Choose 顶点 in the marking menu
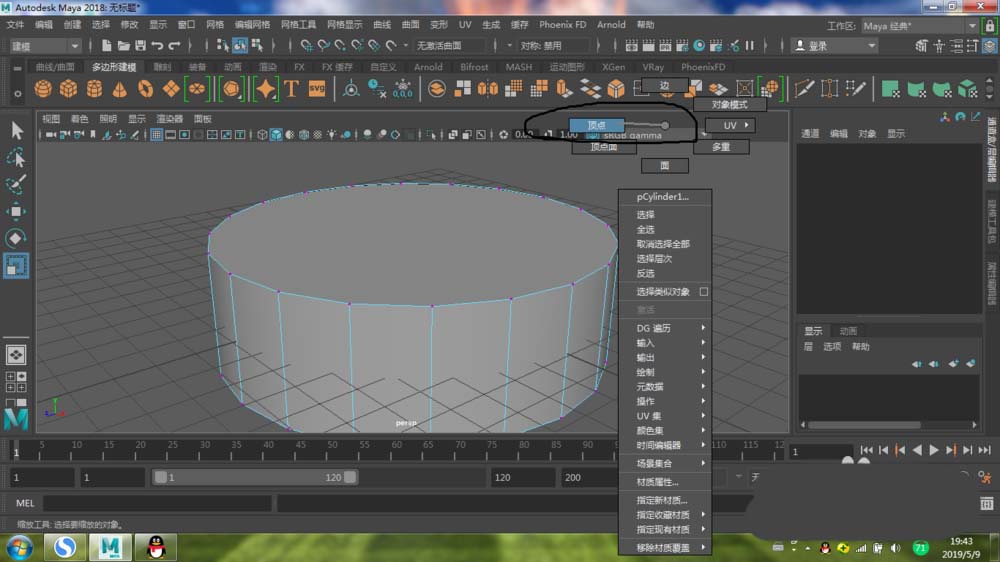 (x=597, y=126)
